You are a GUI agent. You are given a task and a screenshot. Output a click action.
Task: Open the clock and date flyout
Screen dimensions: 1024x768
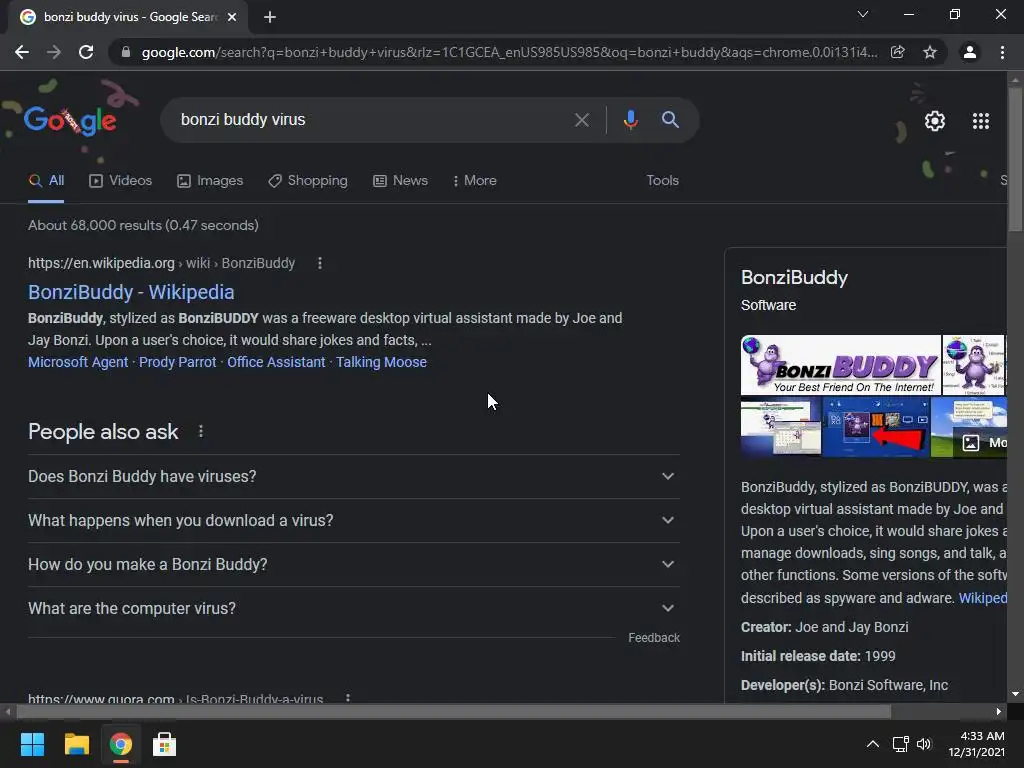977,744
